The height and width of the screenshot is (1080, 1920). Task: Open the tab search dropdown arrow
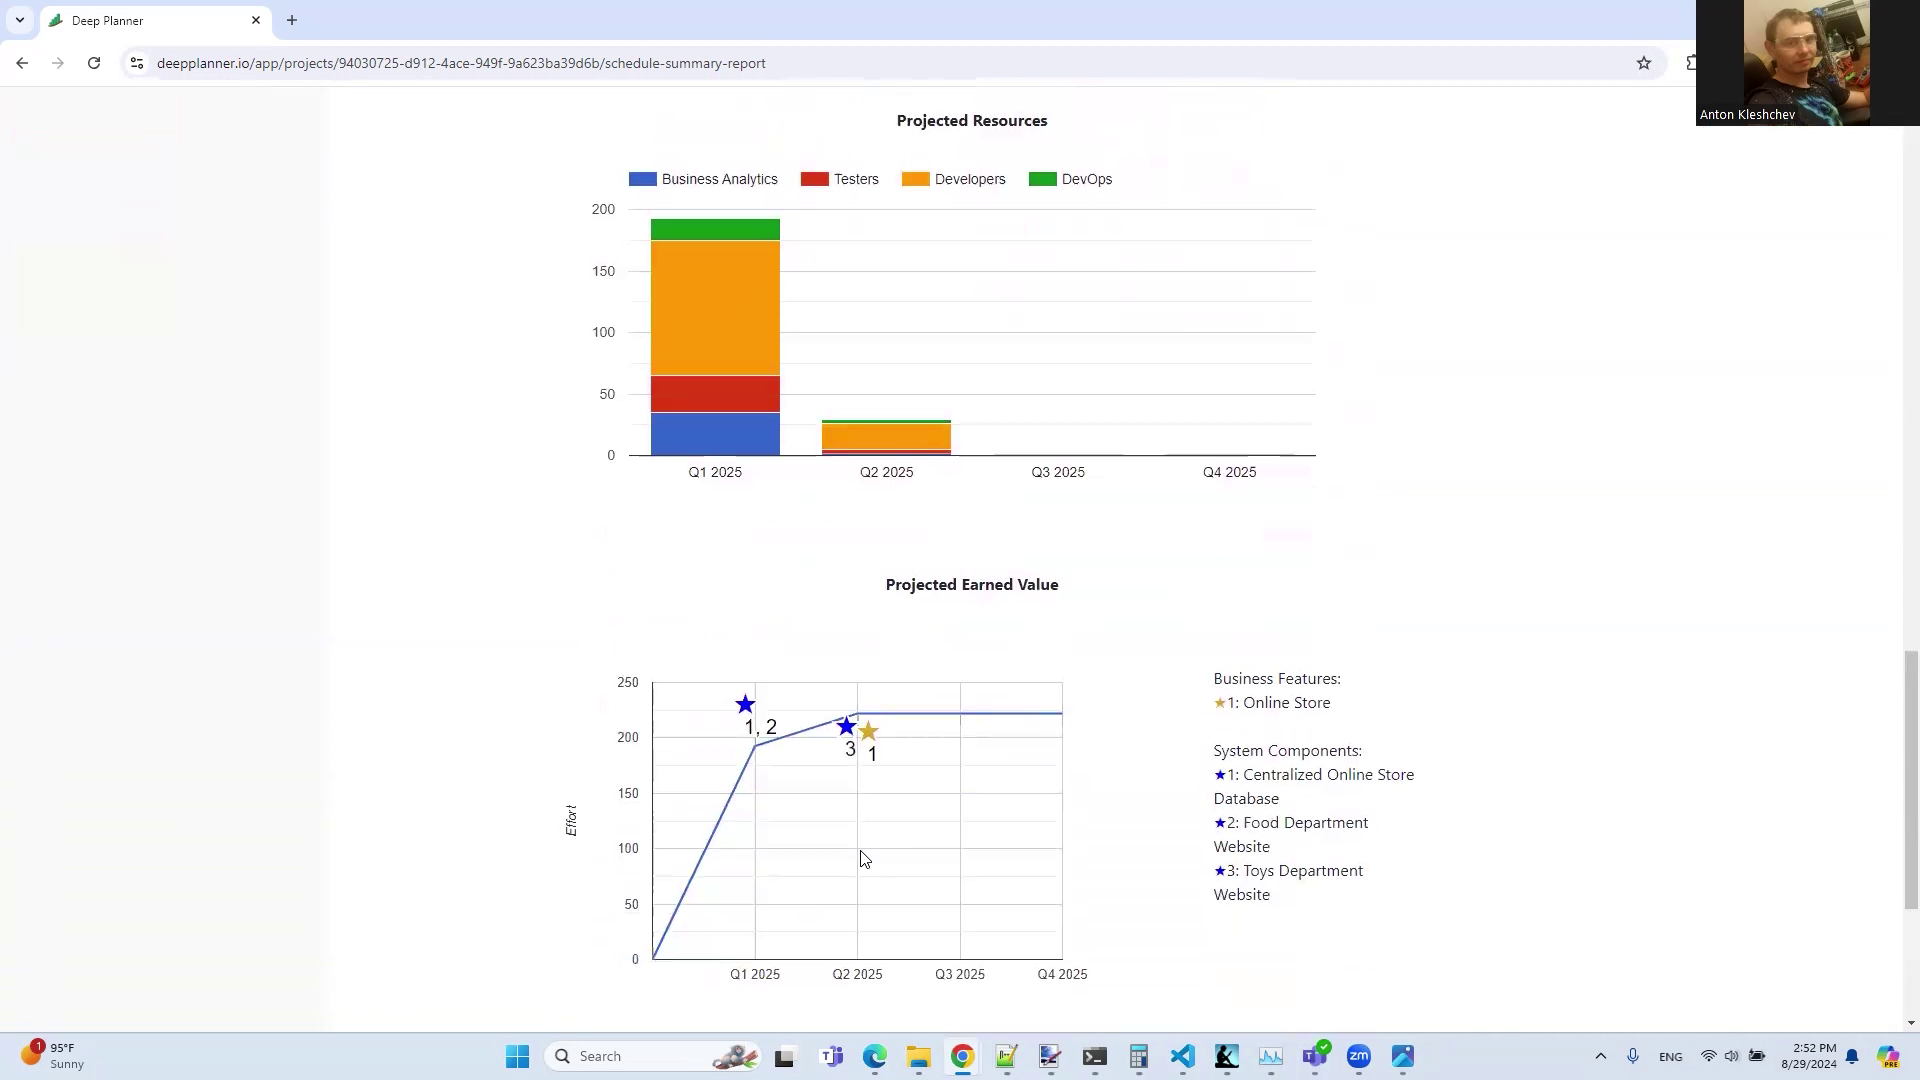[19, 20]
